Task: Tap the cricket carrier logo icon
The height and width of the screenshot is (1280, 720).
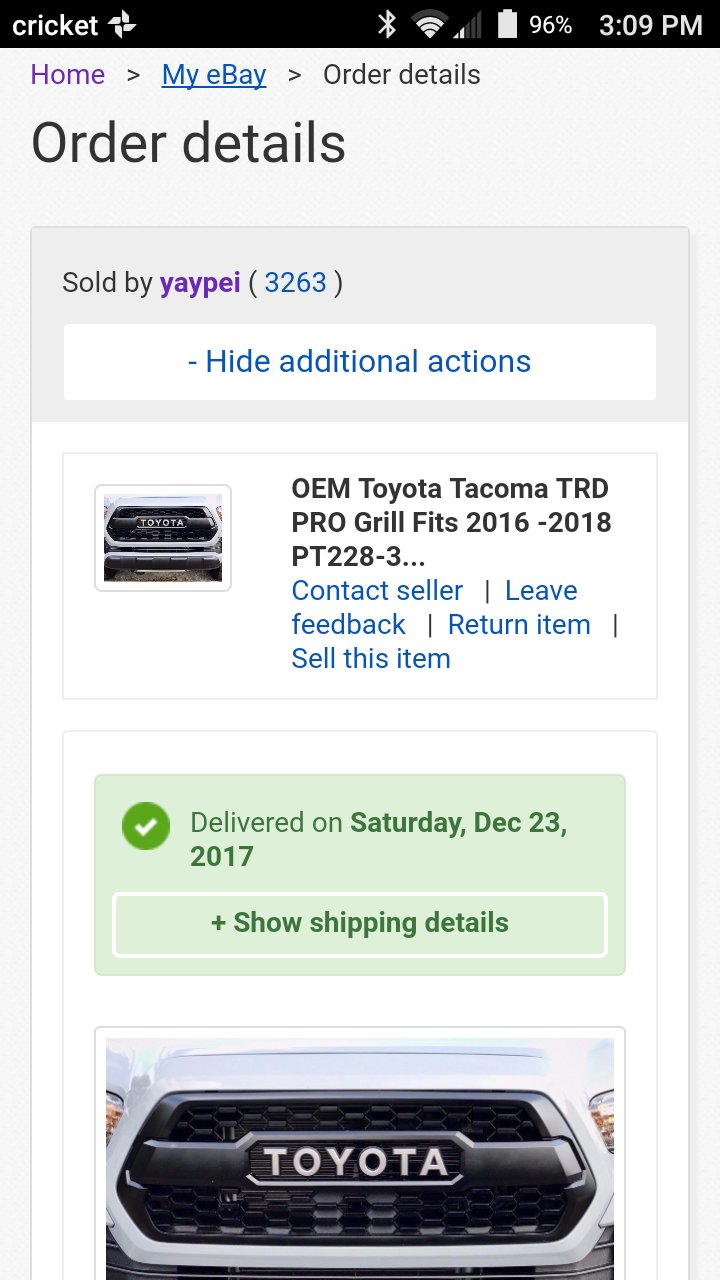Action: point(122,25)
